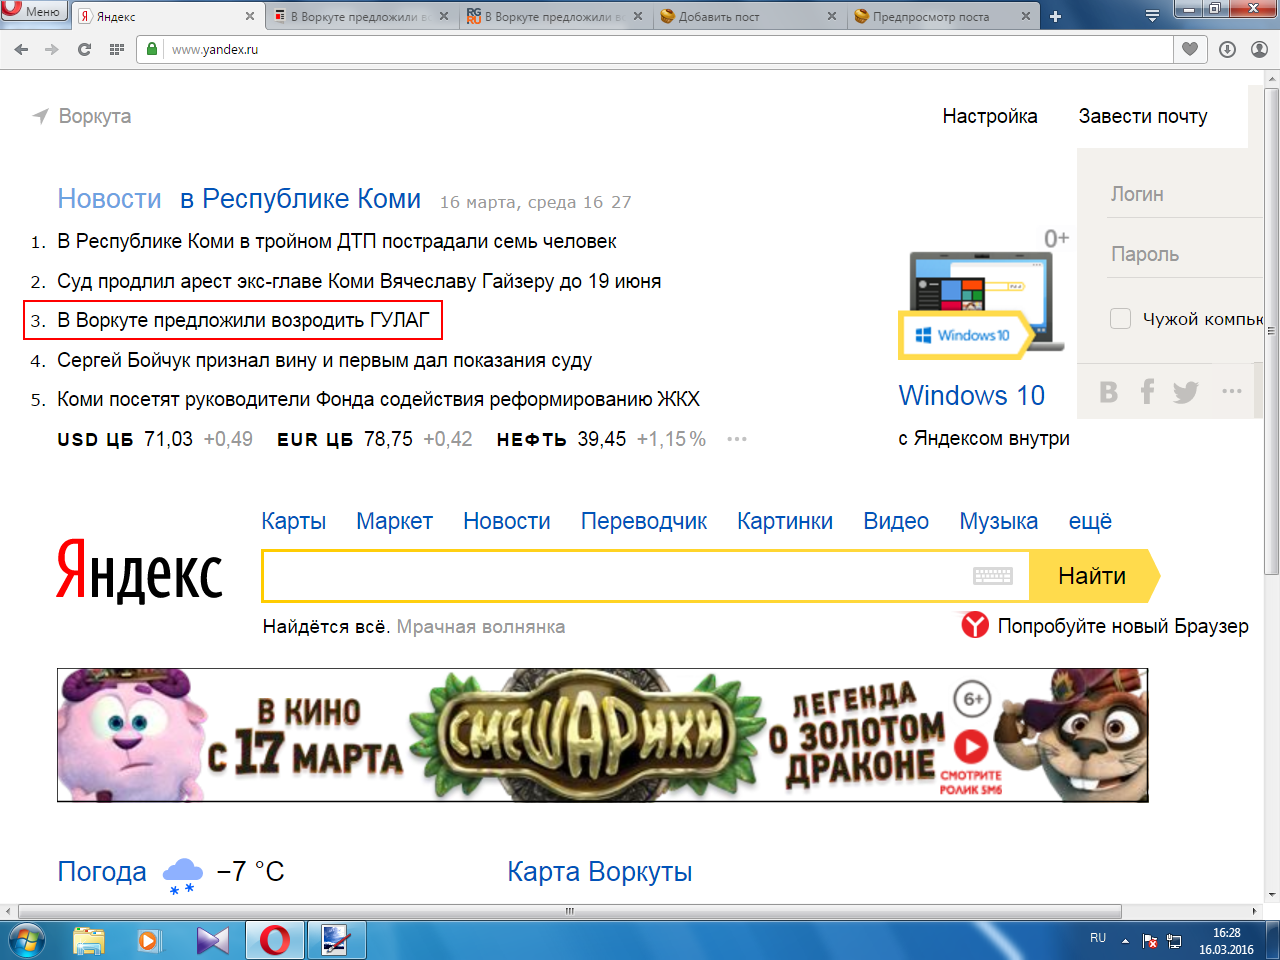Click the Найти search button
The image size is (1280, 960).
tap(1093, 576)
